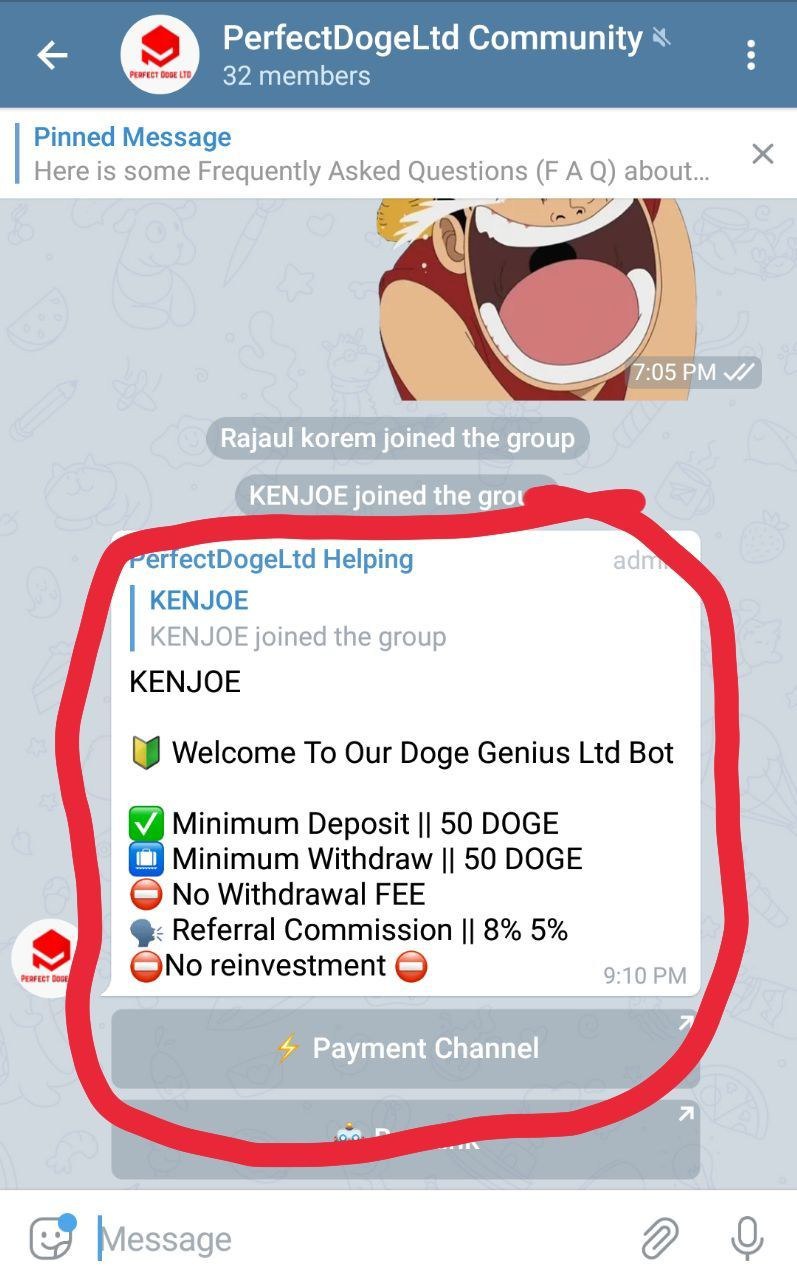Viewport: 797px width, 1280px height.
Task: Tap the PerfectDogeLtd Community title
Action: [432, 38]
